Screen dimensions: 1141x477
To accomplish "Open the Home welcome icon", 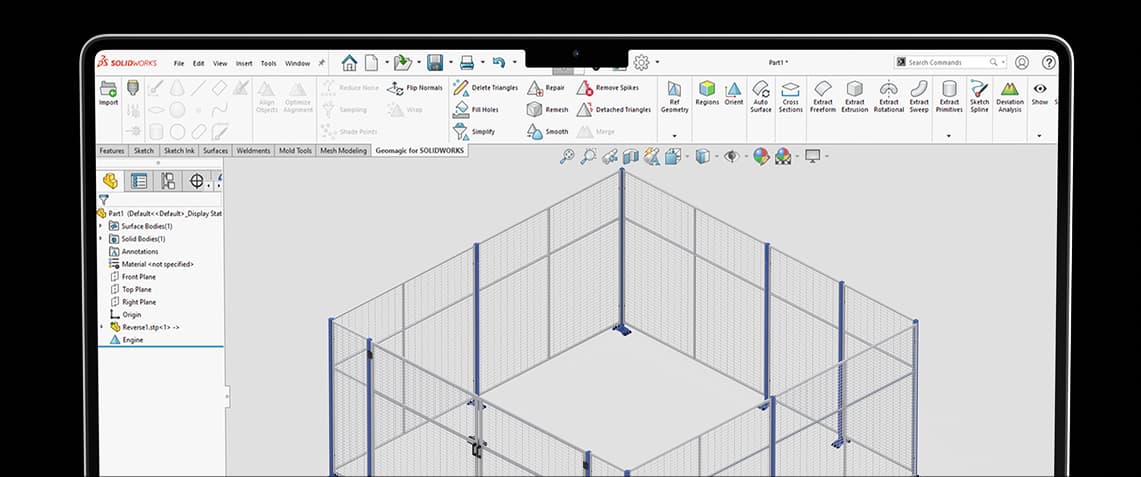I will (349, 63).
